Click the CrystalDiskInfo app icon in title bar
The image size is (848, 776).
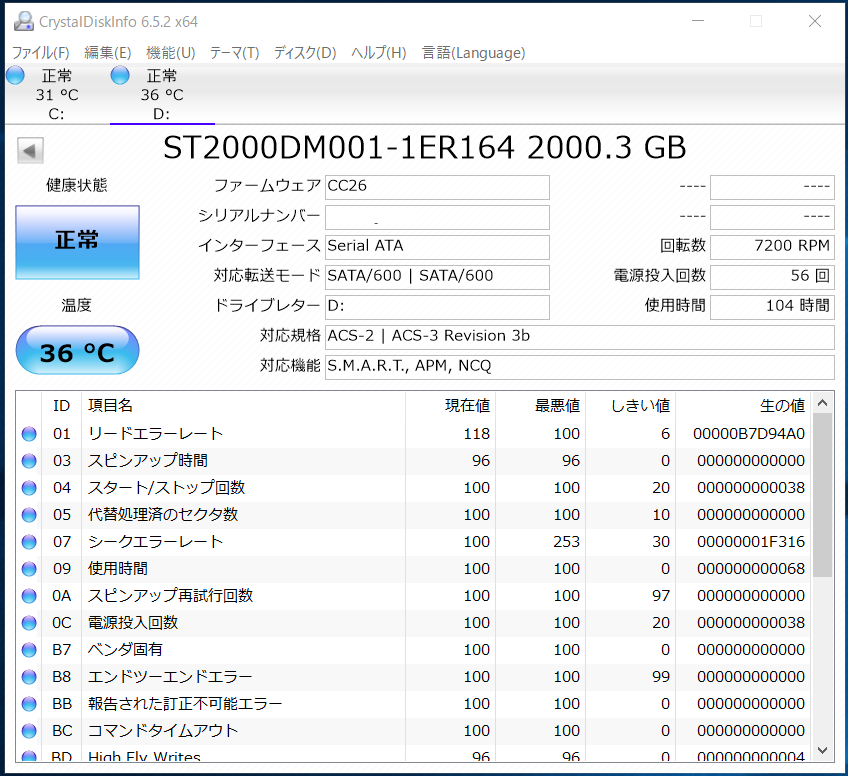[23, 21]
